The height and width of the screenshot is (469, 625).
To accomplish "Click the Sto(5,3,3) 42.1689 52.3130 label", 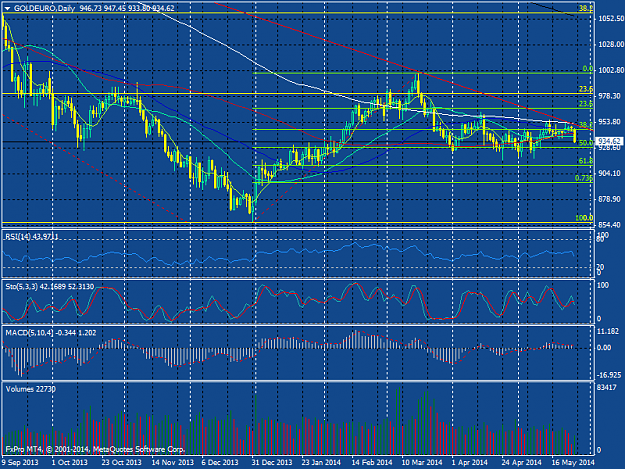I will 50,287.
